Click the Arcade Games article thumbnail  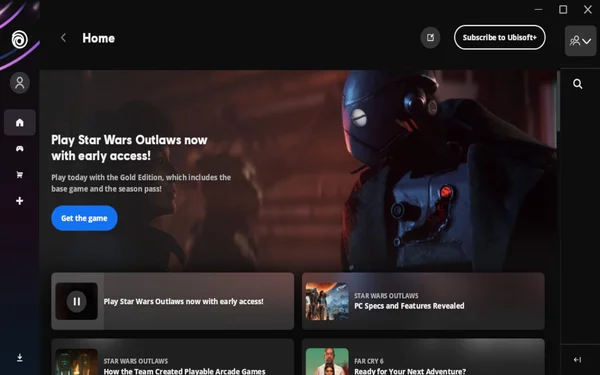(76, 361)
